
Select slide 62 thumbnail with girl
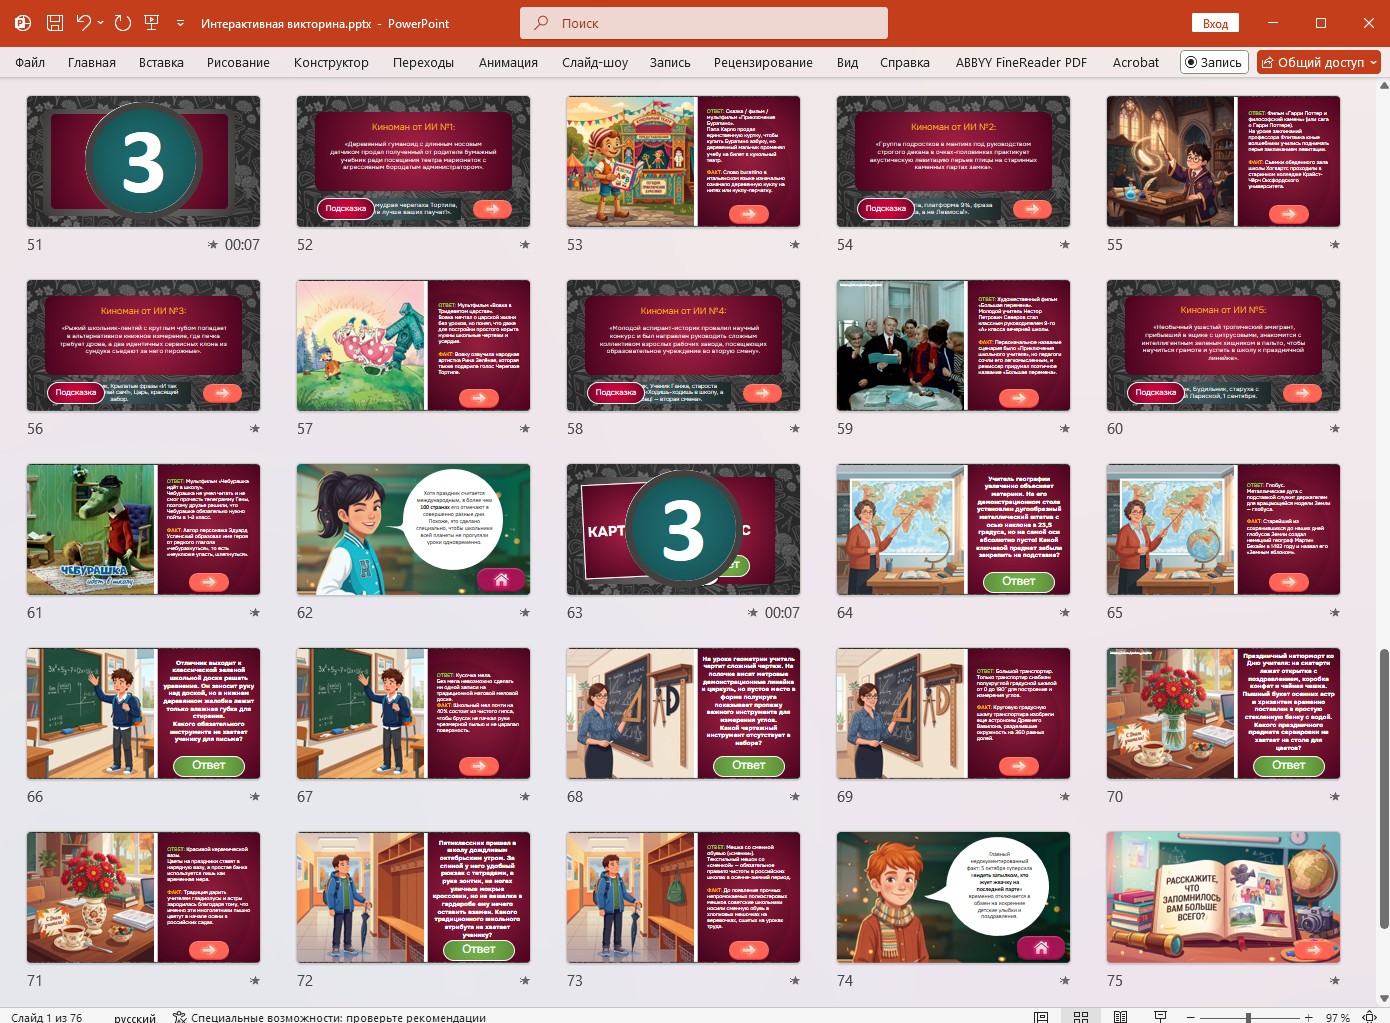413,529
